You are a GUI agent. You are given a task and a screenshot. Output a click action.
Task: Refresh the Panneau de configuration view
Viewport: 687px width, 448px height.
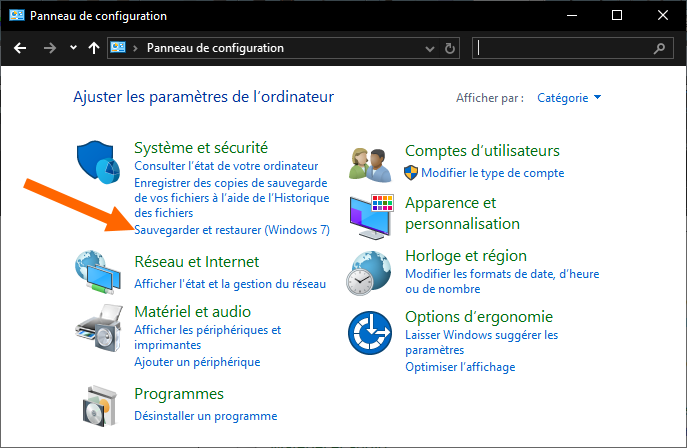coord(450,48)
